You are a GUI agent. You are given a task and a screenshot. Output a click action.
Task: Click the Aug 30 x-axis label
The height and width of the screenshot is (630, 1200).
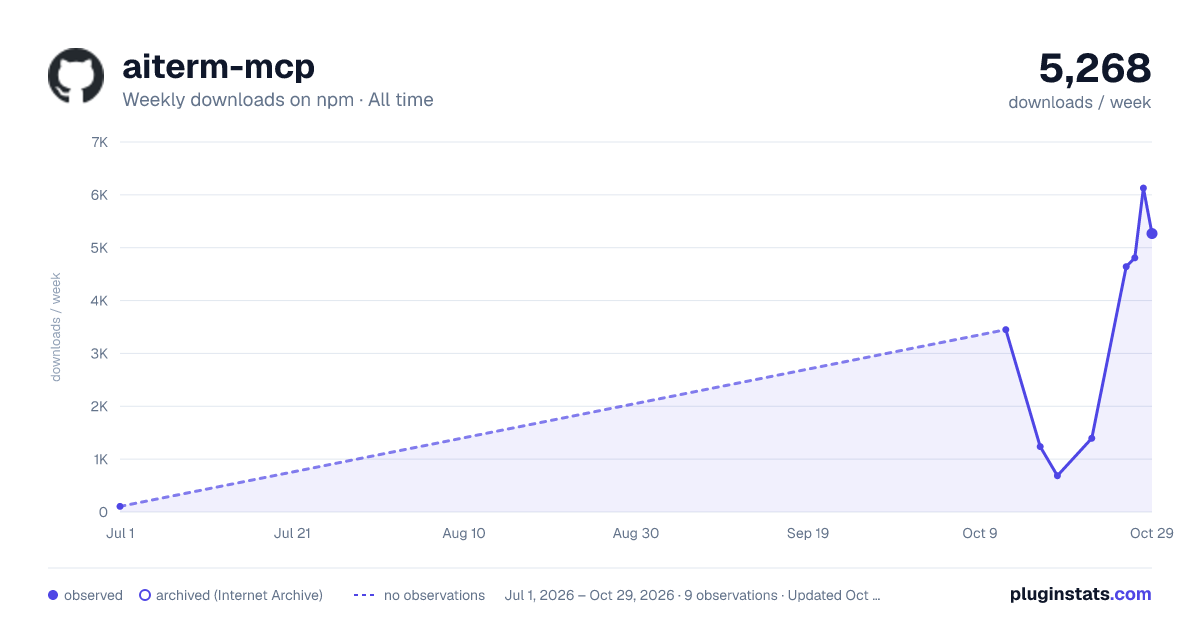pyautogui.click(x=636, y=533)
